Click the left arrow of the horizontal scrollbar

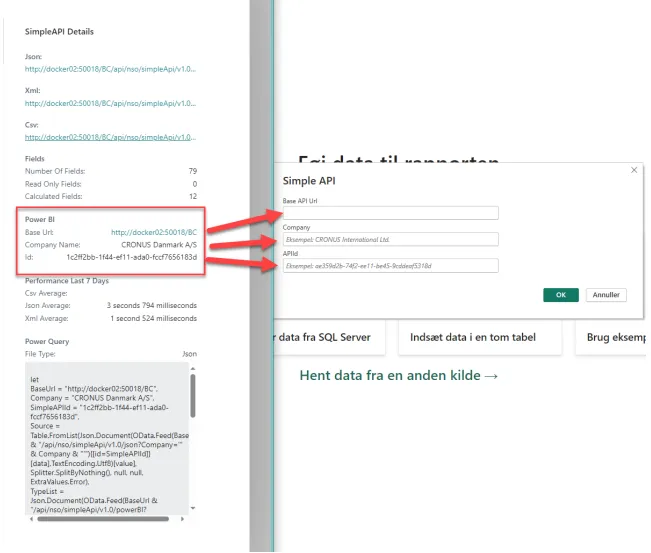[32, 519]
